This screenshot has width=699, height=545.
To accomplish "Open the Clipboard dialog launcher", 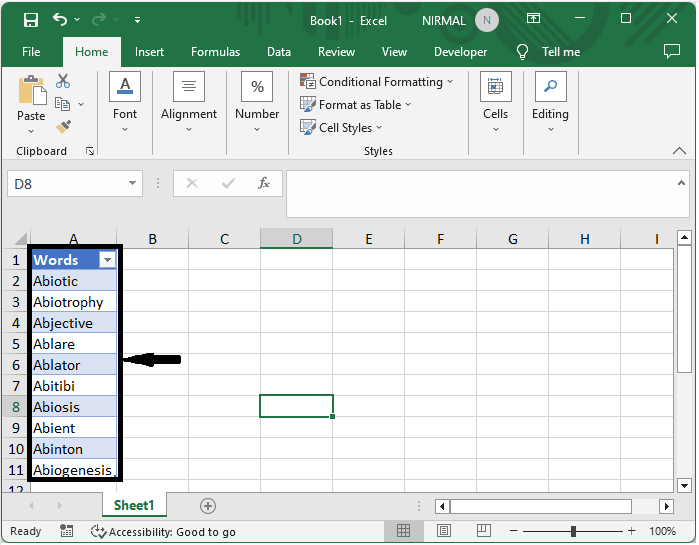I will (90, 152).
